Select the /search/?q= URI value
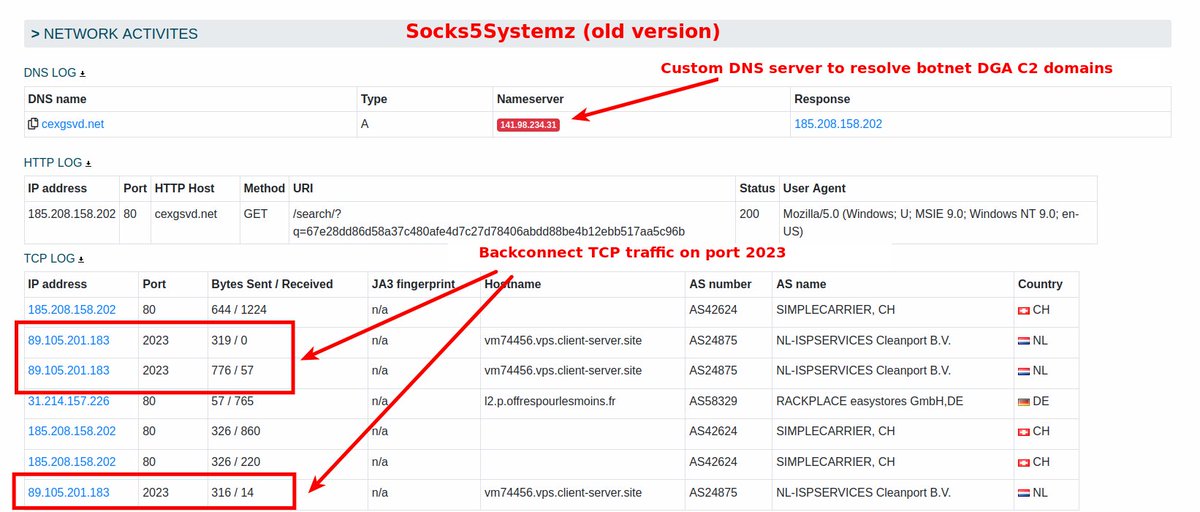Image resolution: width=1200 pixels, height=512 pixels. 488,222
